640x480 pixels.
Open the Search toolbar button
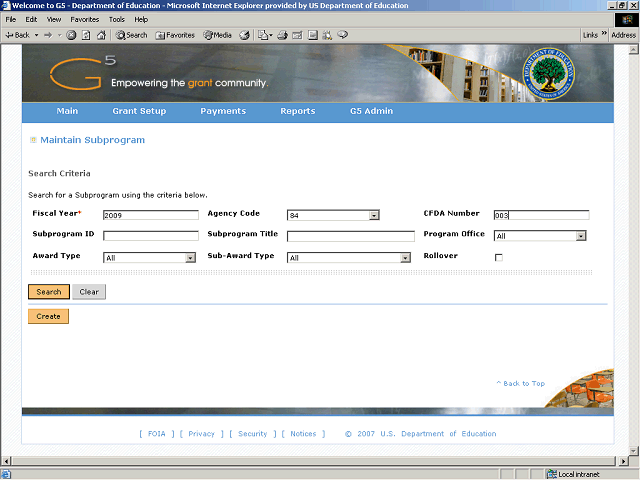(131, 35)
